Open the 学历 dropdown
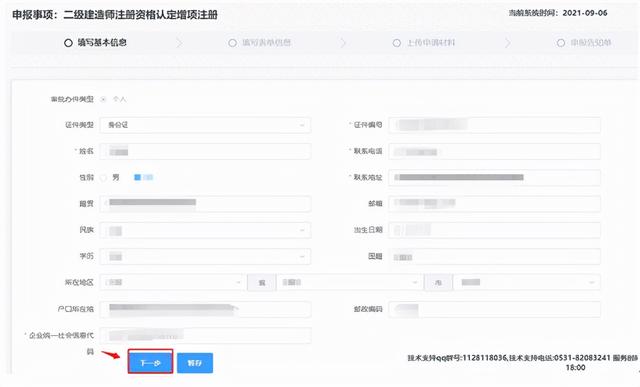Screen dimensions: 640x387 (205, 256)
